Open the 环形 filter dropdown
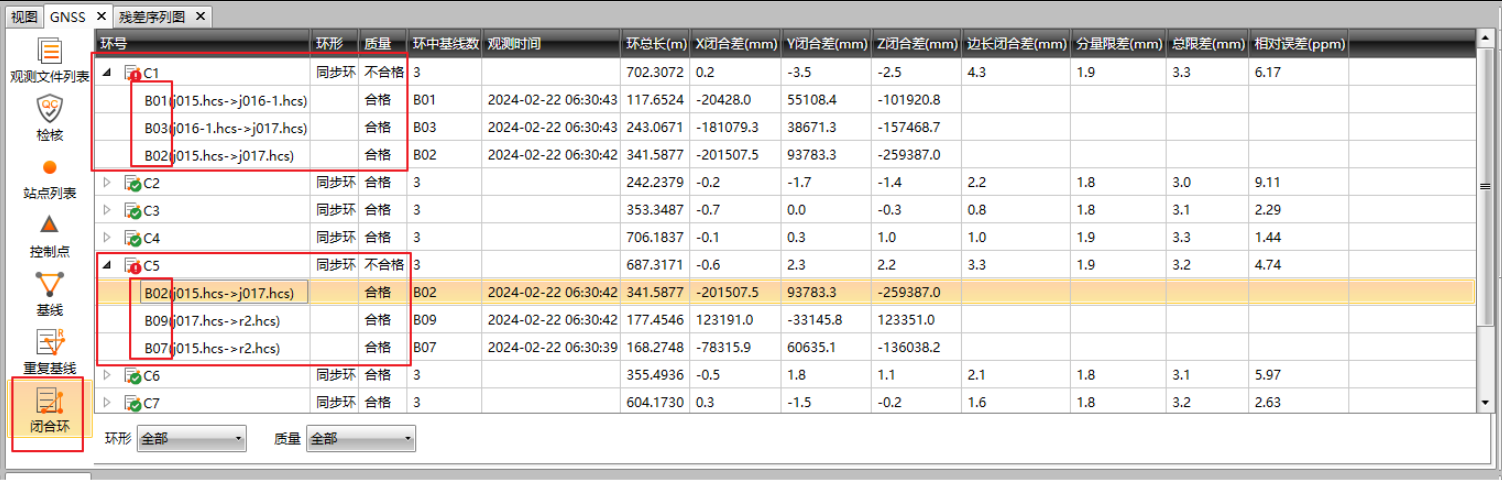Image resolution: width=1502 pixels, height=480 pixels. tap(191, 438)
